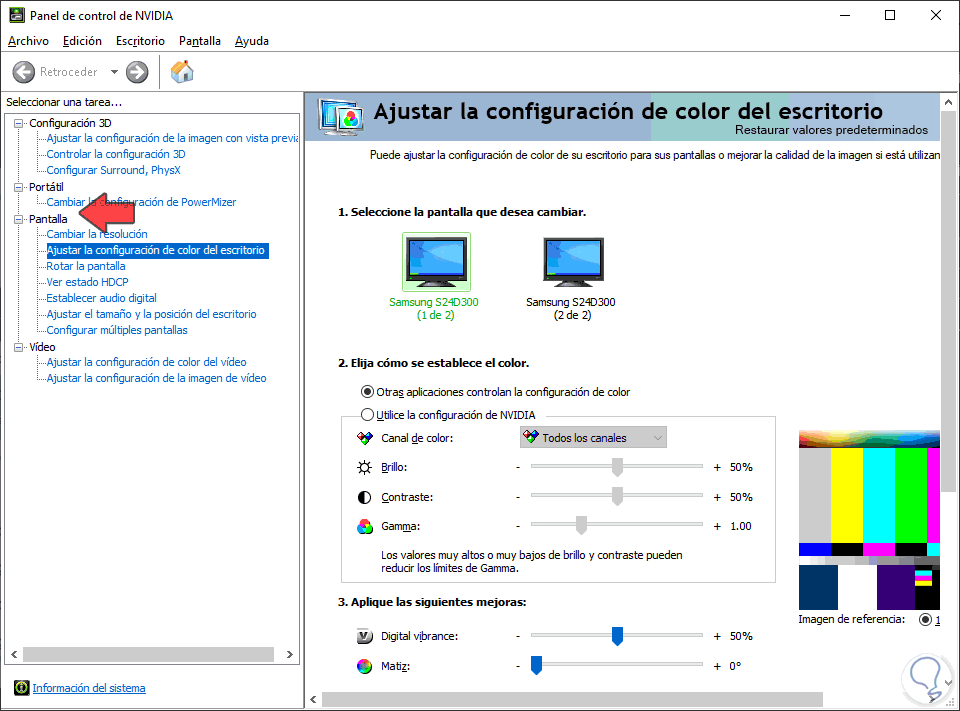Open the Pantalla menu in menu bar
960x711 pixels.
[200, 41]
